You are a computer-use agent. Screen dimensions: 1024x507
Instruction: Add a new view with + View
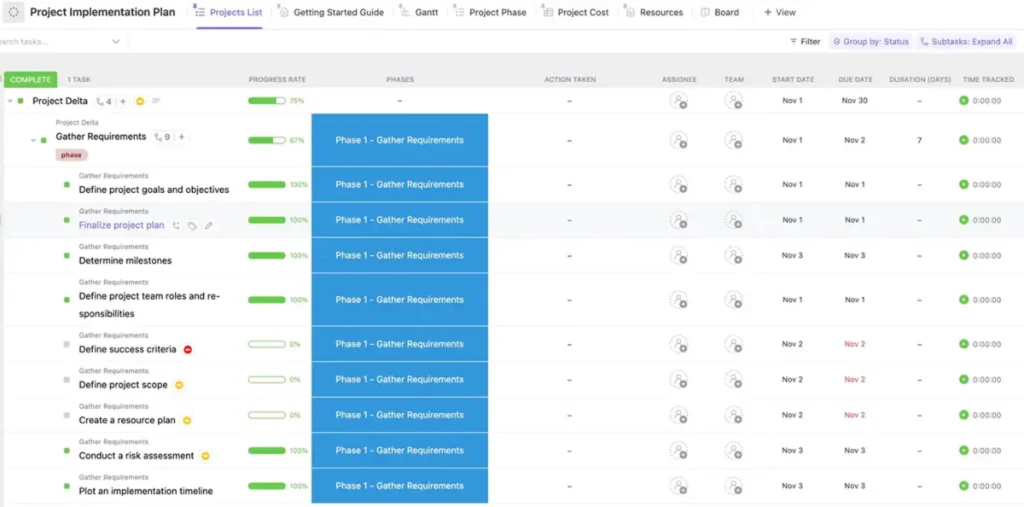pyautogui.click(x=780, y=13)
